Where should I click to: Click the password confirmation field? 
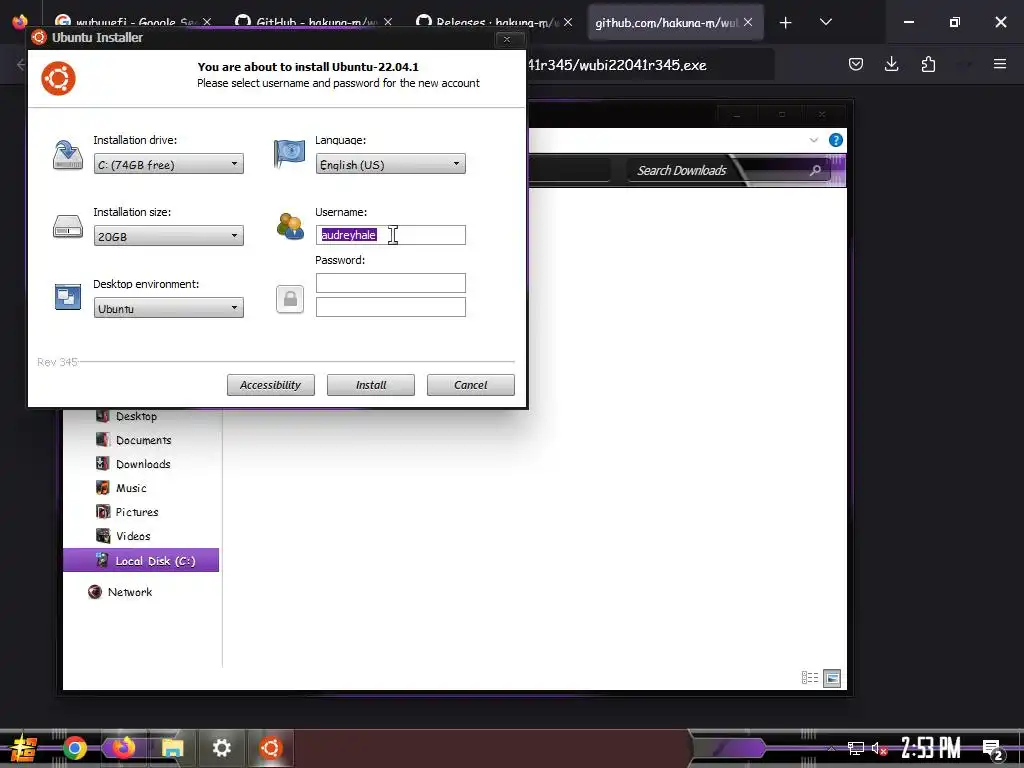coord(391,307)
